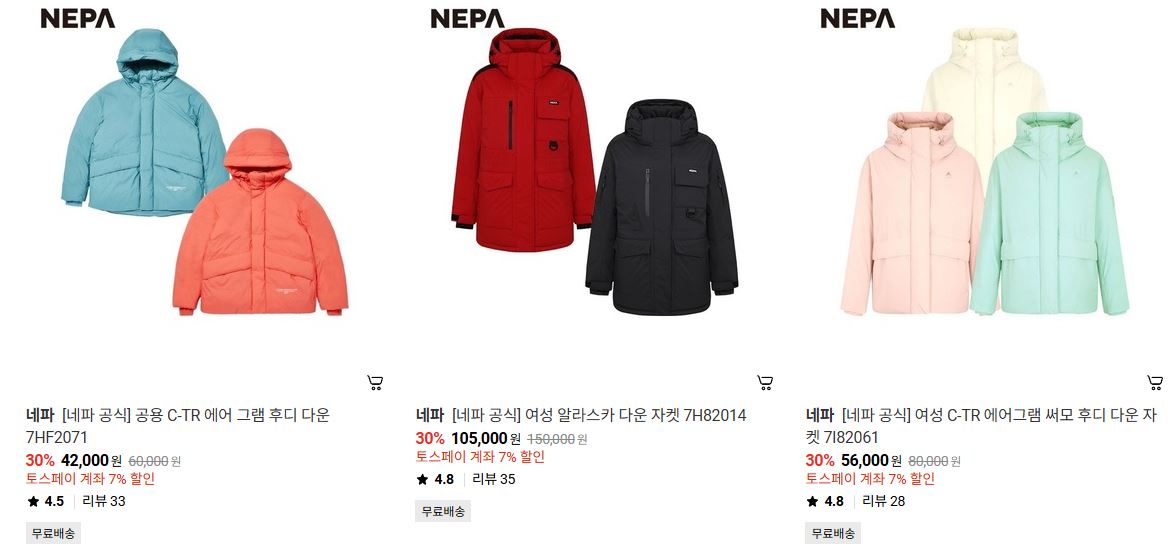
Task: Open product title 여성 알라스카 다운 자켓 7H82014
Action: 581,415
